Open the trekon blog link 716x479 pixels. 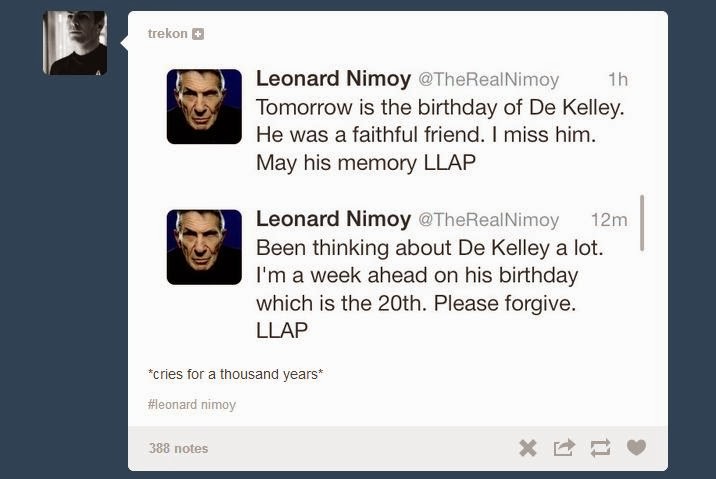tap(167, 34)
